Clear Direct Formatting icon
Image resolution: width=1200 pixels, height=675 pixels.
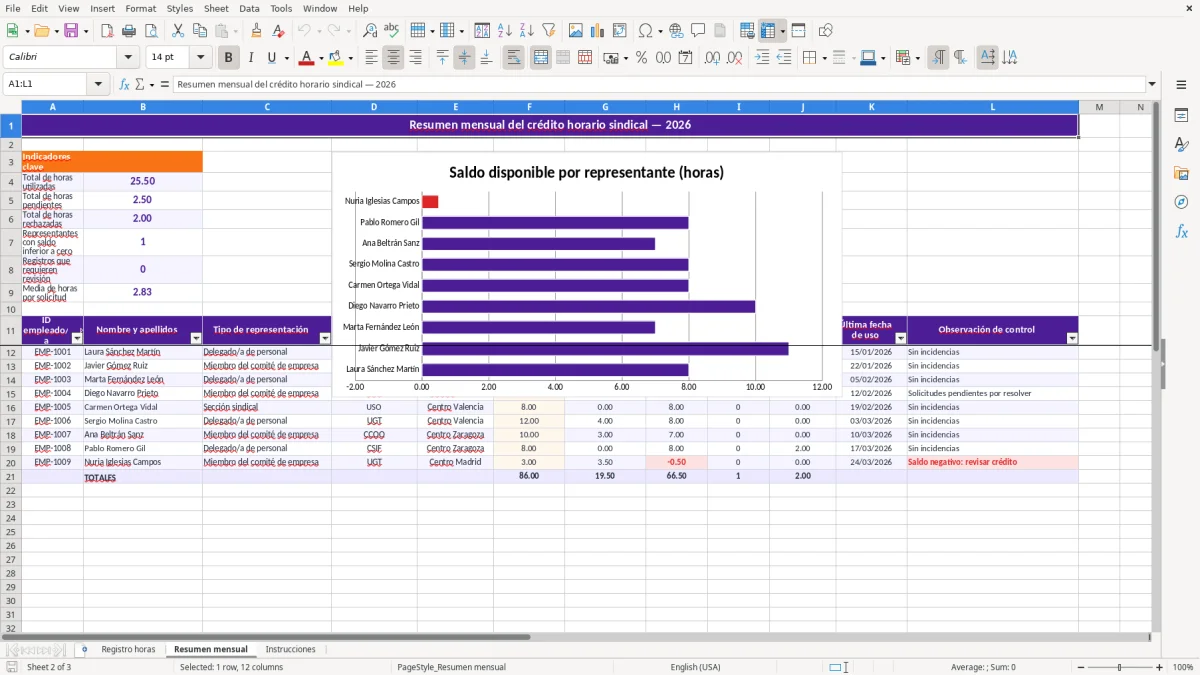coord(278,31)
